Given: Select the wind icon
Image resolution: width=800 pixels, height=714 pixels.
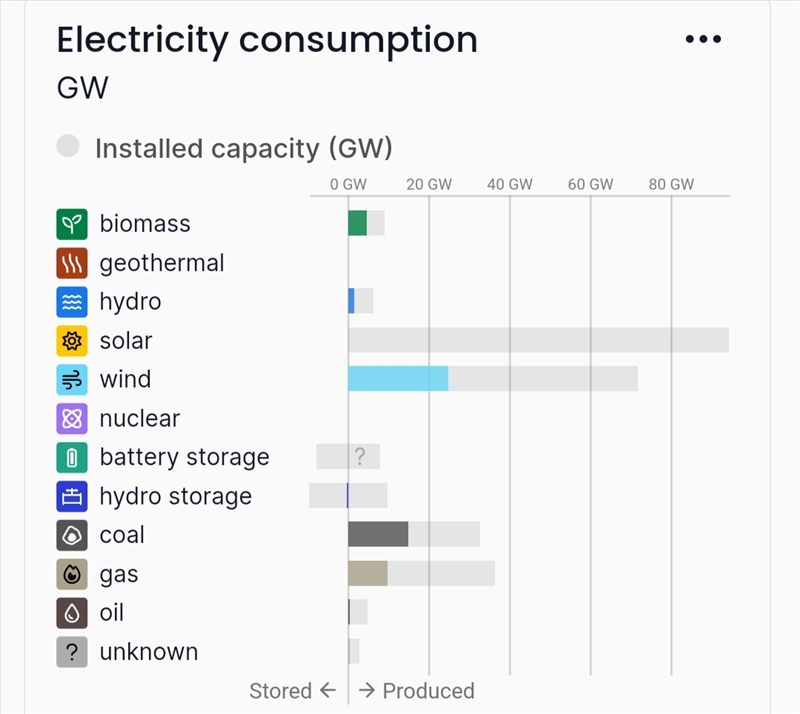Looking at the screenshot, I should coord(72,380).
